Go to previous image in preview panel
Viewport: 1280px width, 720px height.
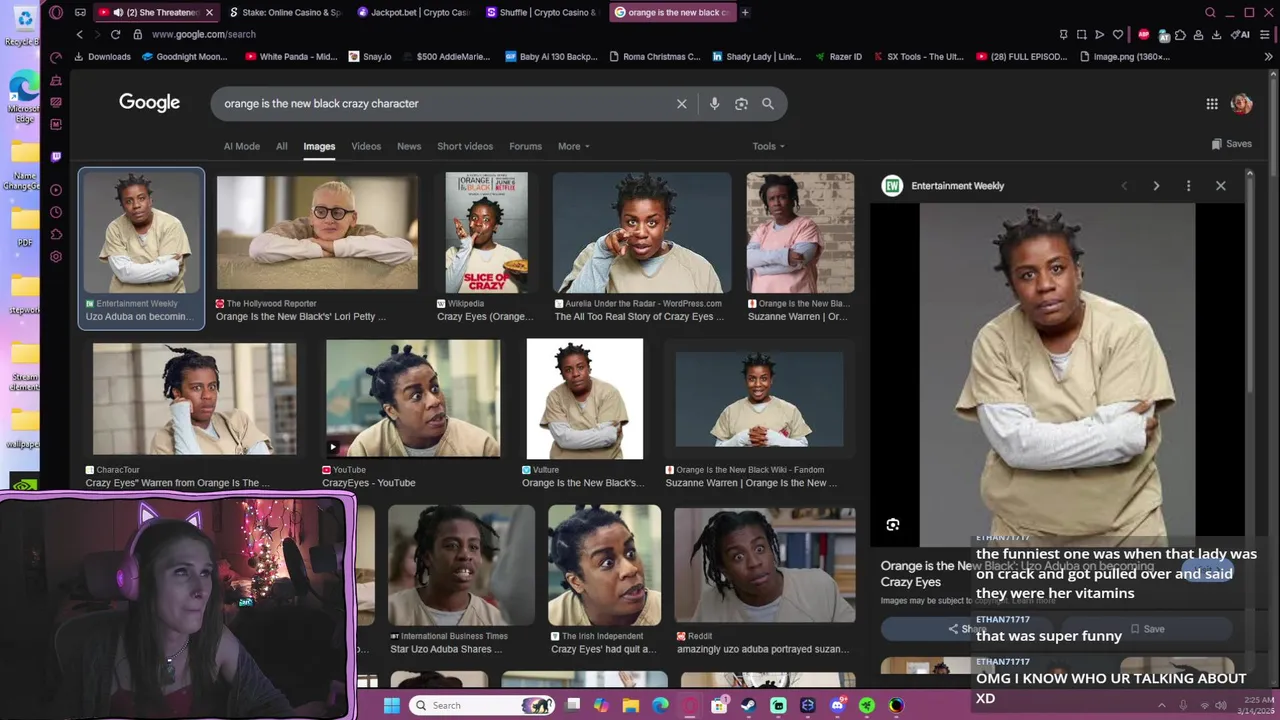point(1124,186)
